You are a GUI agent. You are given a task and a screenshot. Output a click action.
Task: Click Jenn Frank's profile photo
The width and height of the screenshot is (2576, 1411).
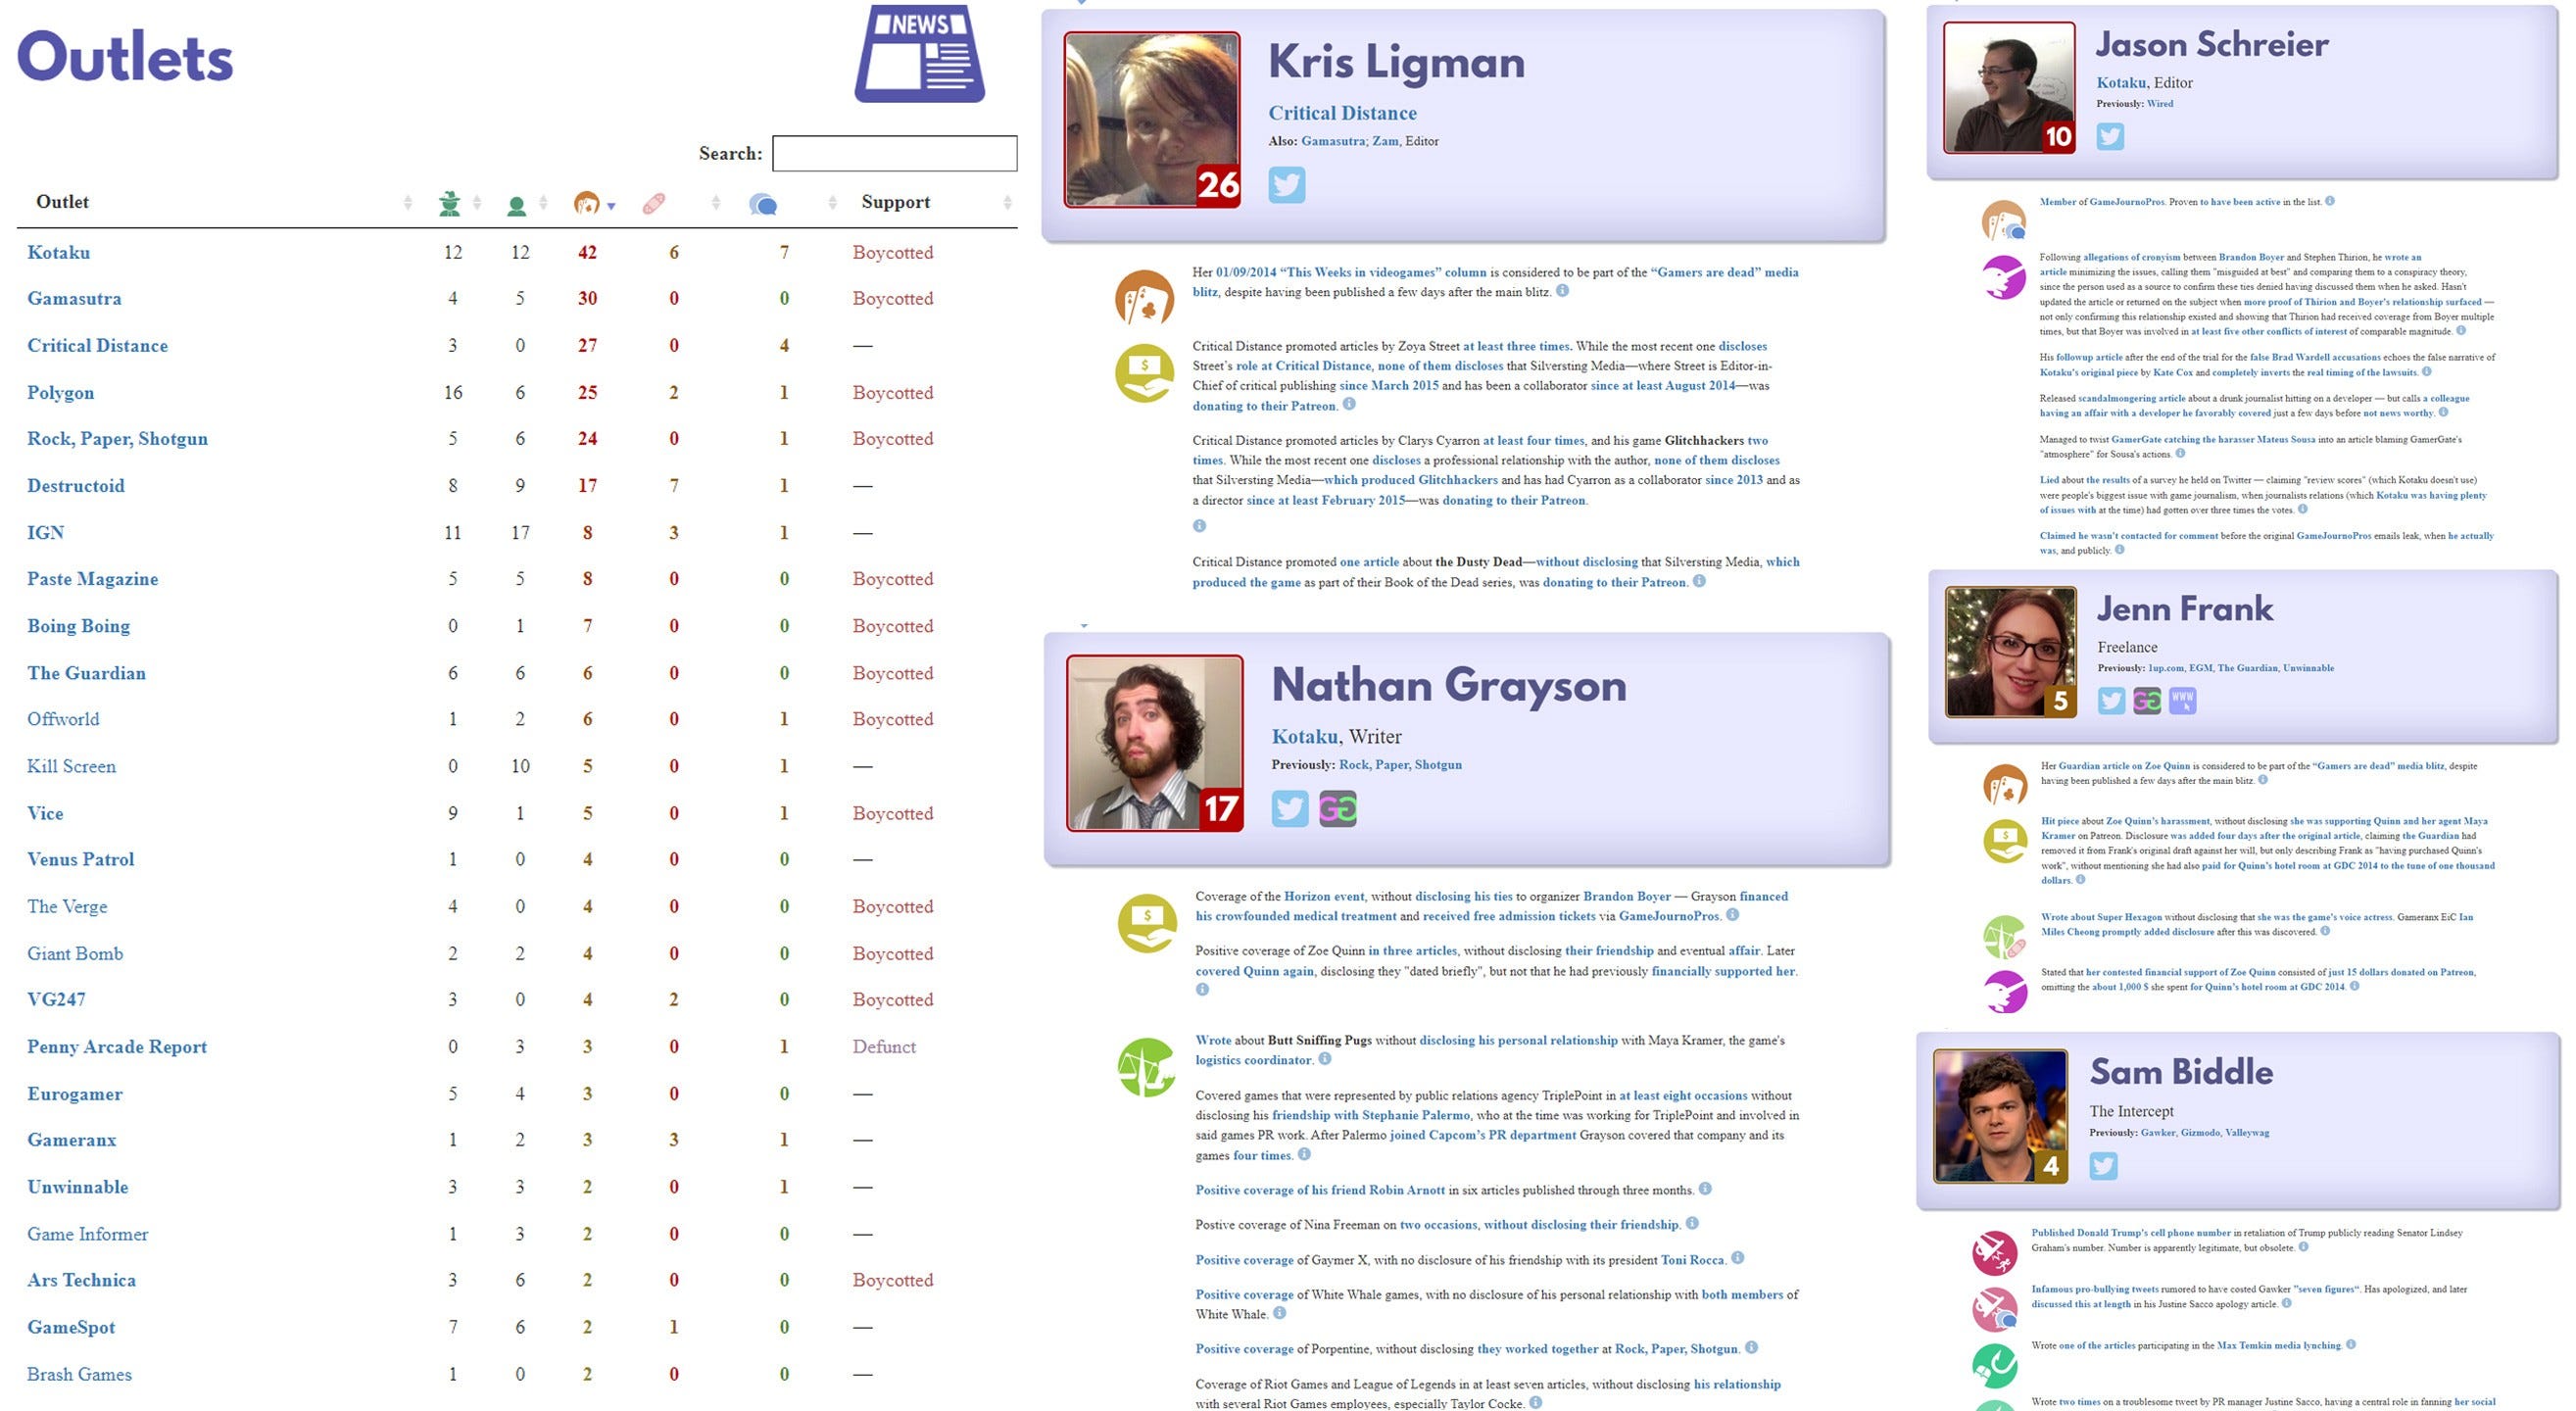[x=2009, y=651]
